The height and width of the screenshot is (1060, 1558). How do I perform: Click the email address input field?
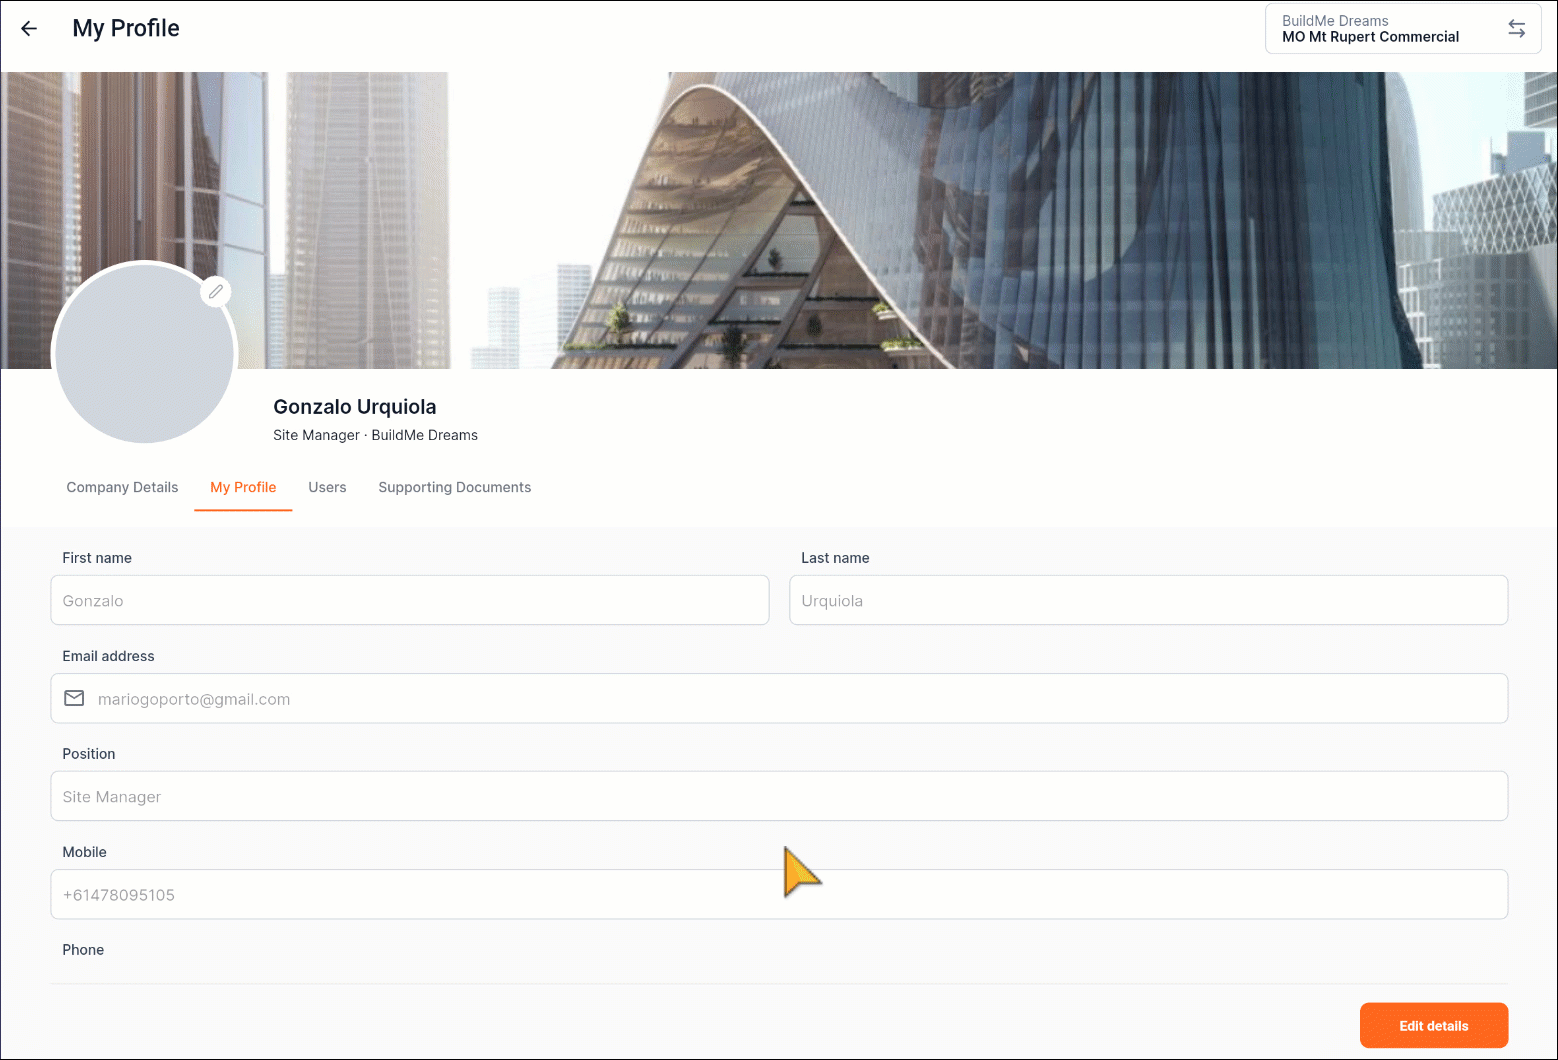(779, 698)
